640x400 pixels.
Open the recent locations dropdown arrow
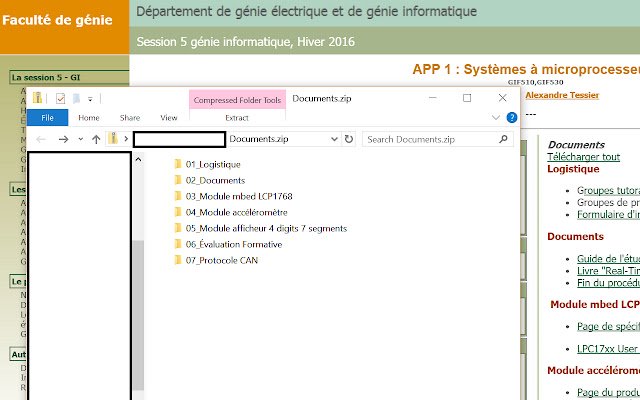[x=80, y=139]
